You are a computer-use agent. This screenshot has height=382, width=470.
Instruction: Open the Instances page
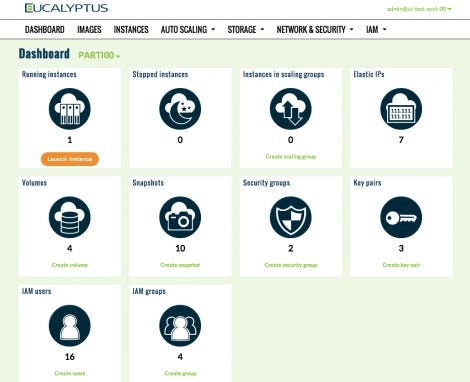point(131,29)
